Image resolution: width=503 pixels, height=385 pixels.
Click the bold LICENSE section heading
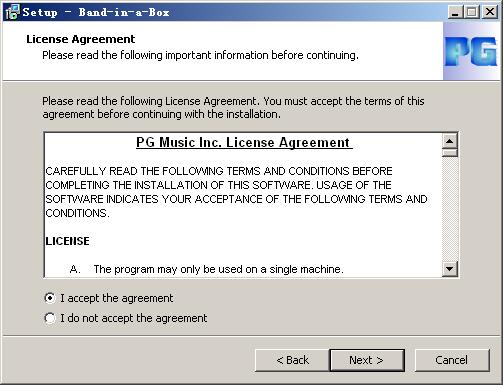(67, 241)
